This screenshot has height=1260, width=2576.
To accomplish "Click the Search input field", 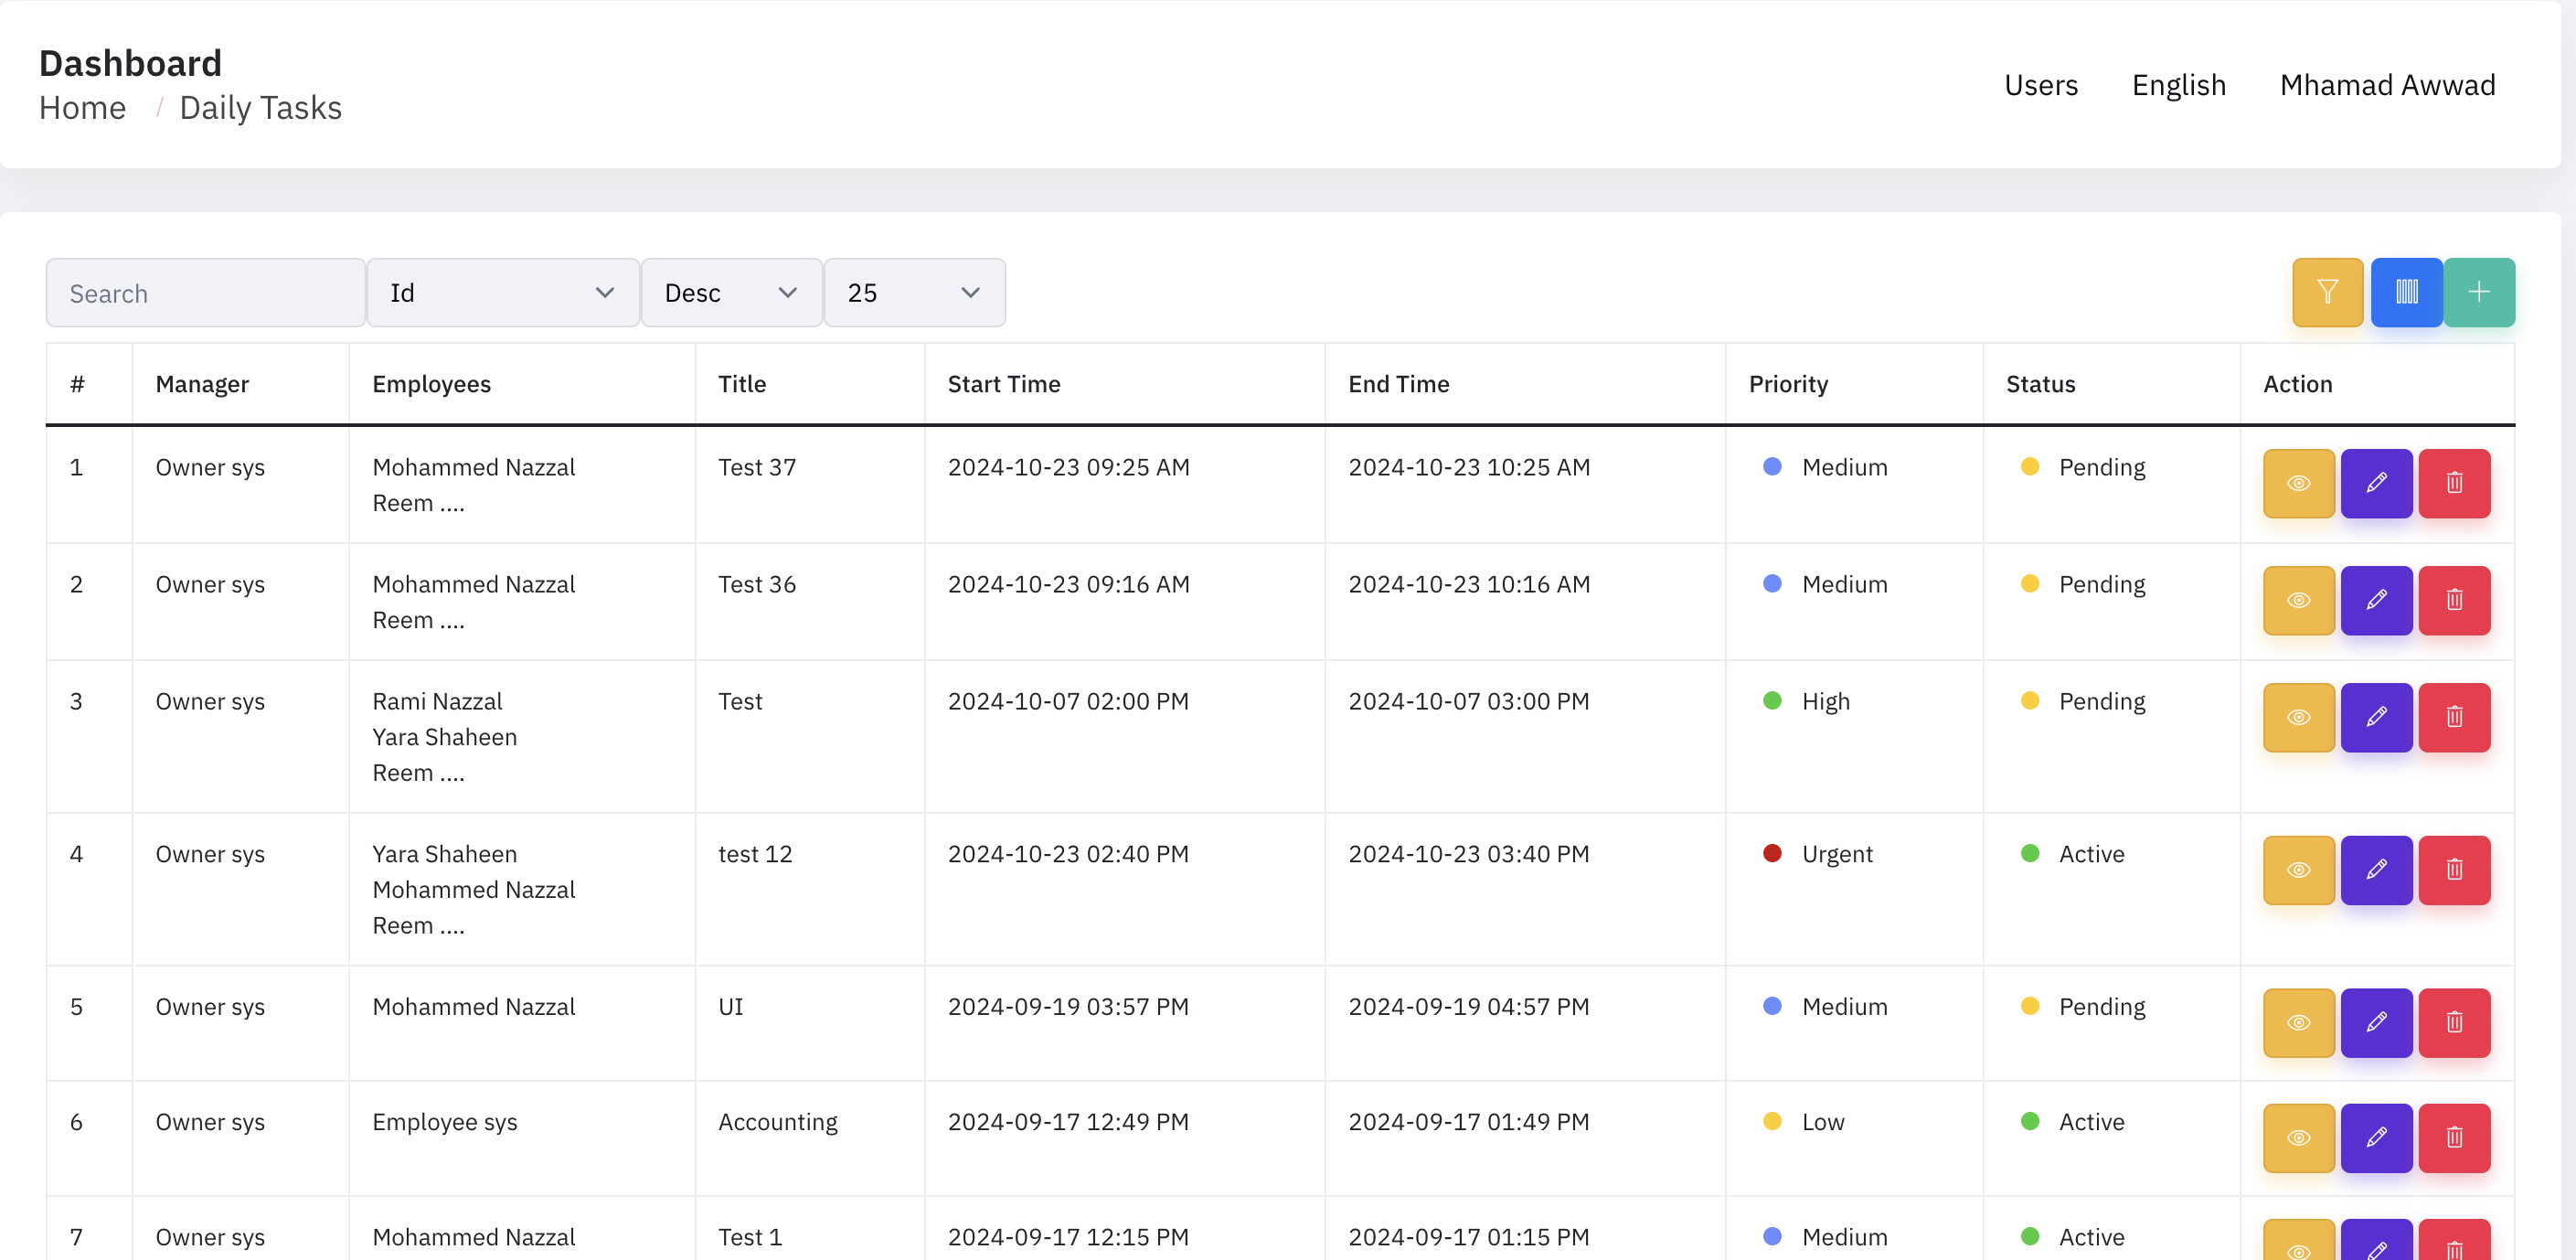I will coord(205,292).
